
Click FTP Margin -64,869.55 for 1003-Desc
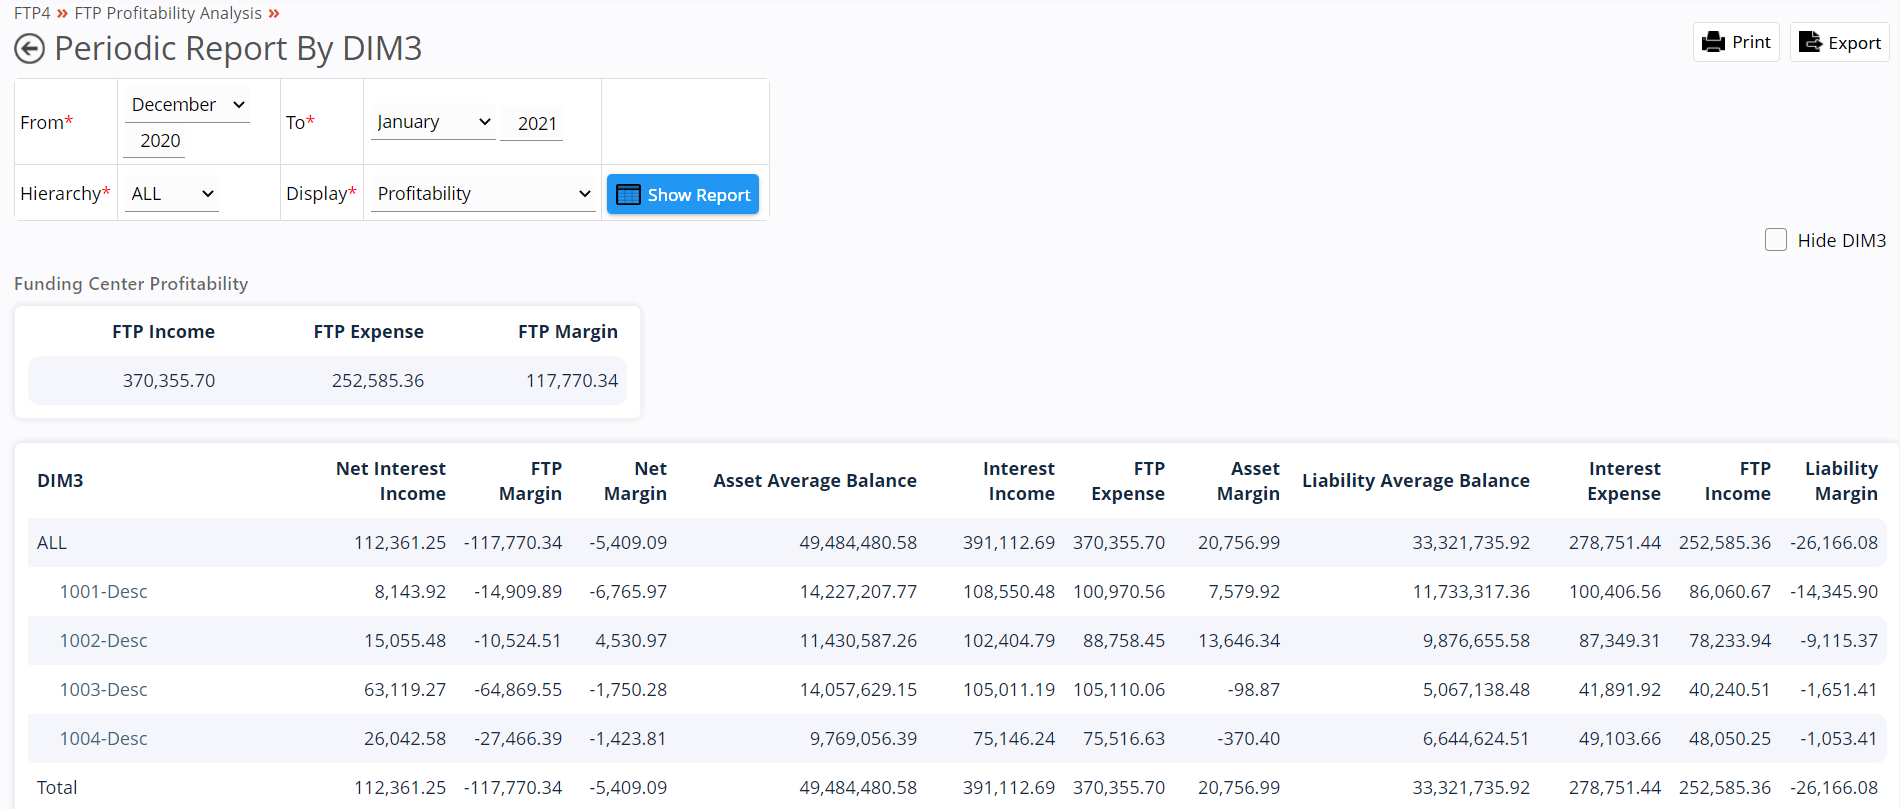point(518,690)
